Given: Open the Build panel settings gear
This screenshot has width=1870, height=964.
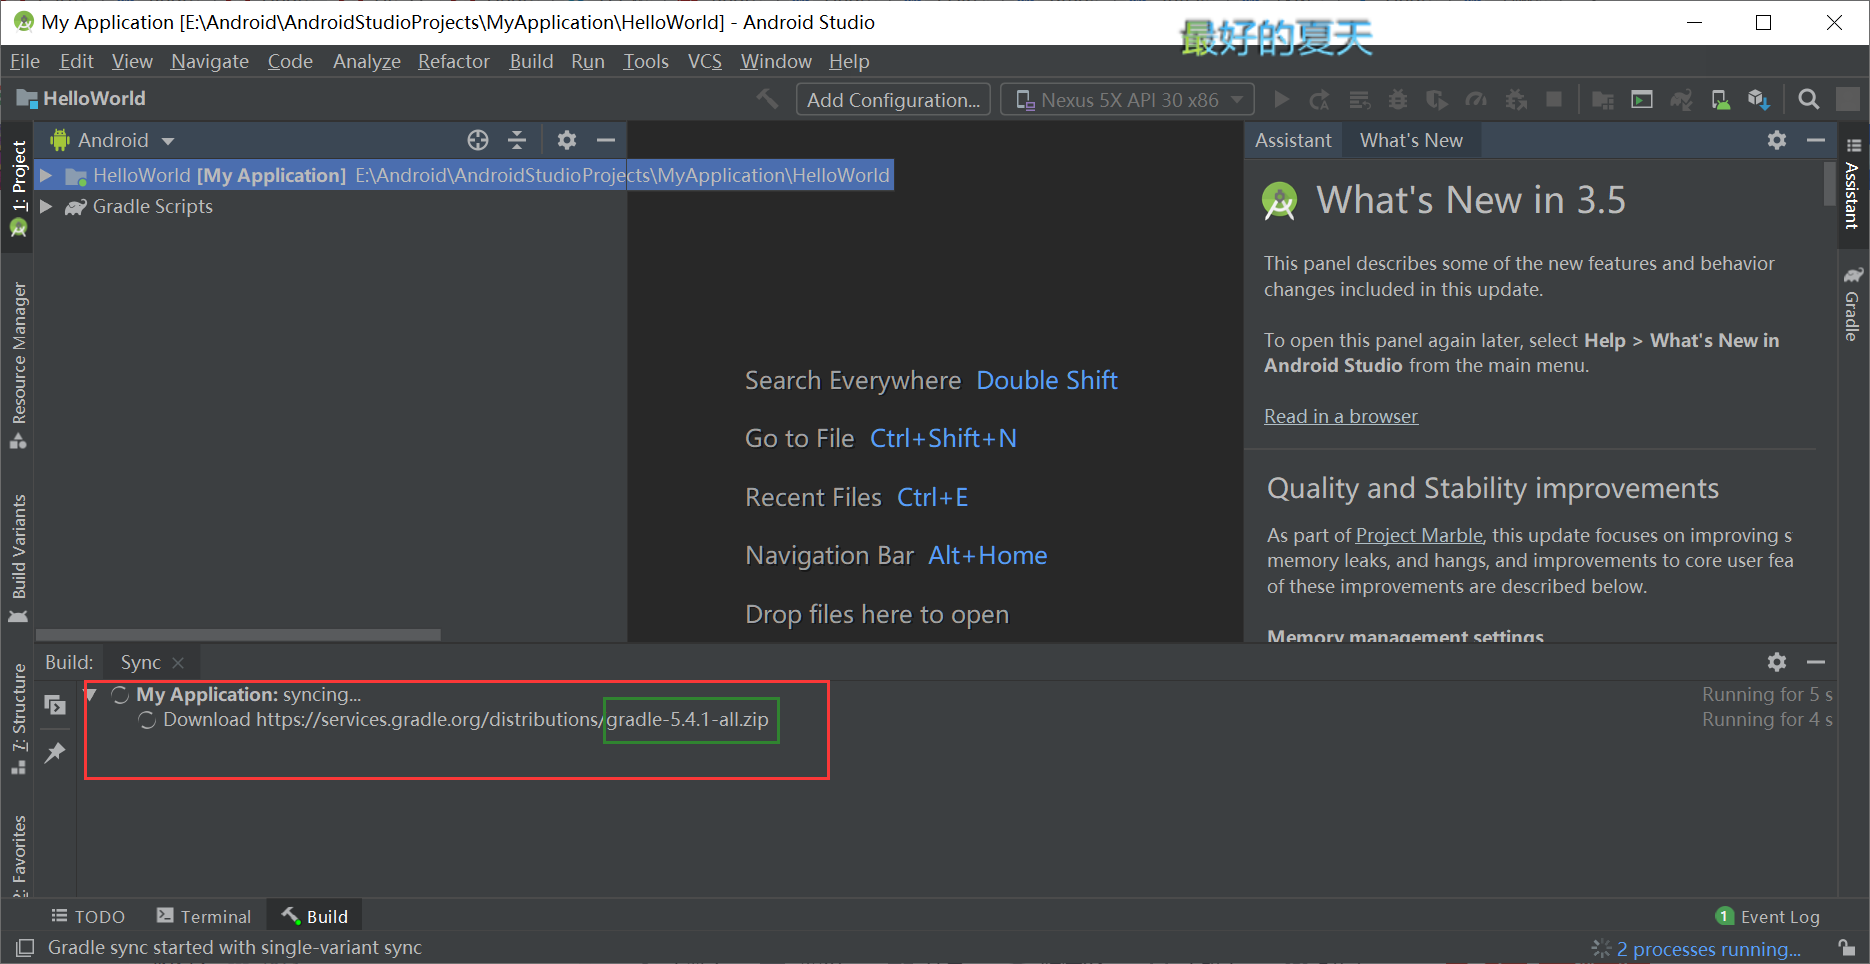Looking at the screenshot, I should click(1777, 662).
